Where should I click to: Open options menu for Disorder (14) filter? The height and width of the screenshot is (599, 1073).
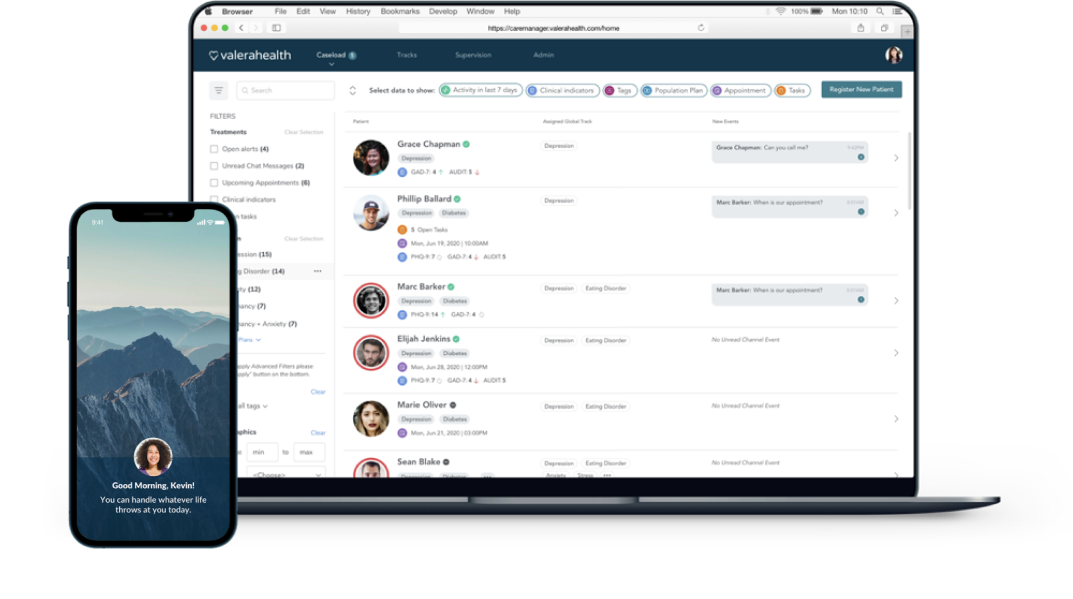[x=318, y=271]
